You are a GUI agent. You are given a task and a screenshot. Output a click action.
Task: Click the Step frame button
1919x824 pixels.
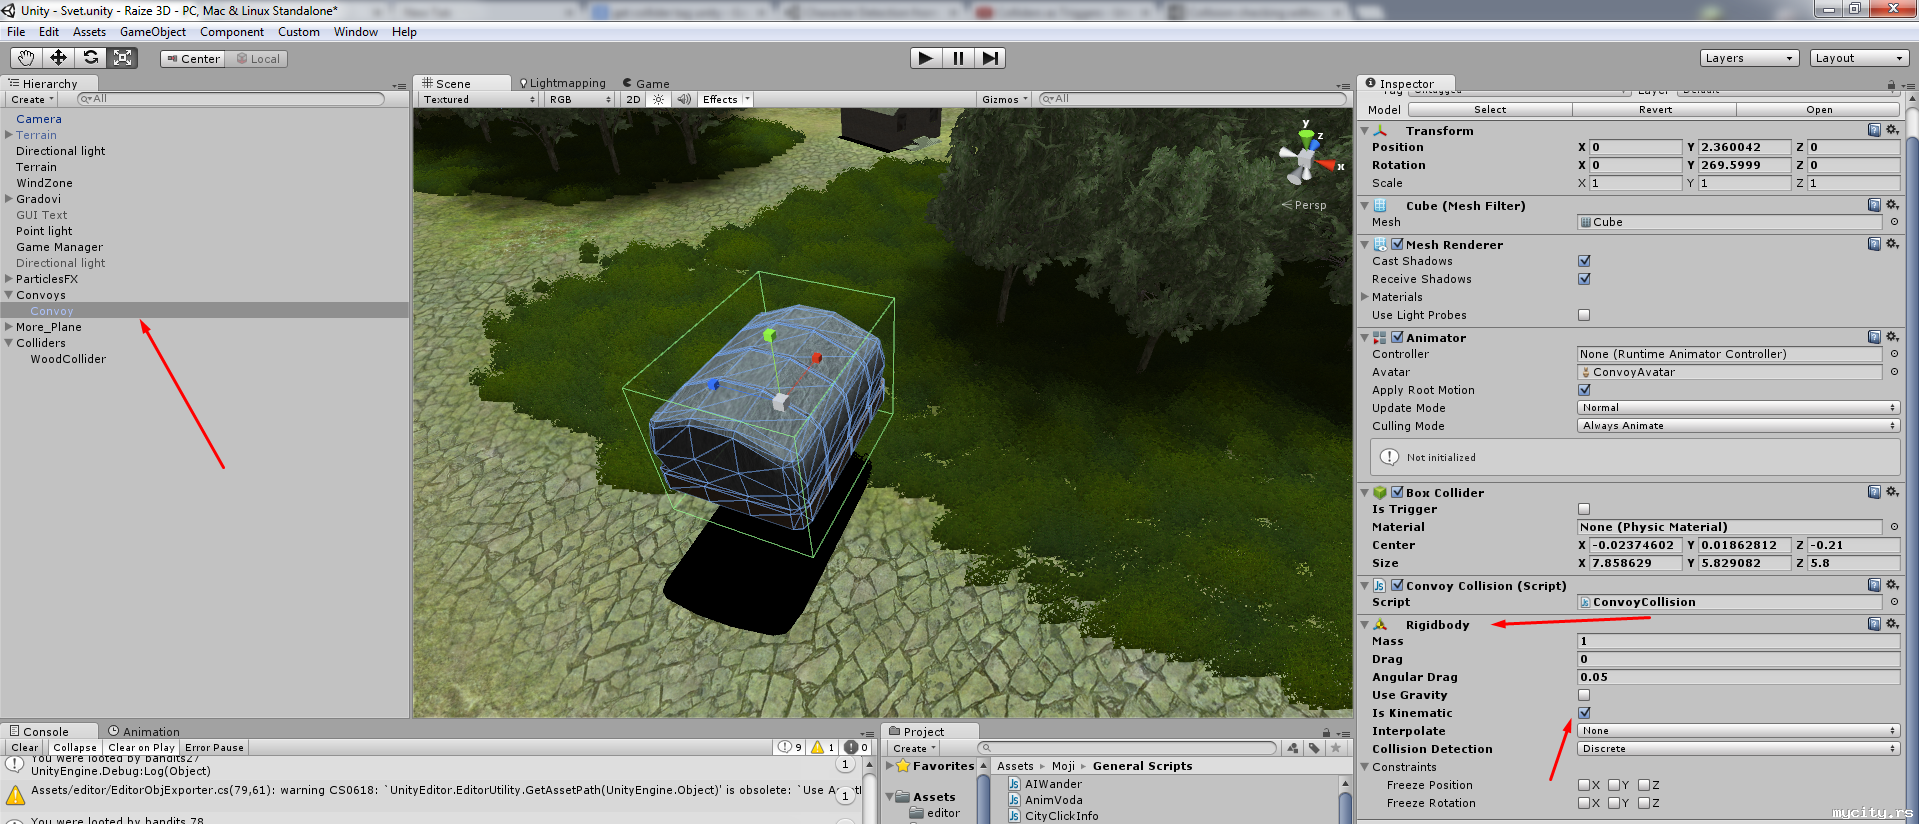pos(990,58)
